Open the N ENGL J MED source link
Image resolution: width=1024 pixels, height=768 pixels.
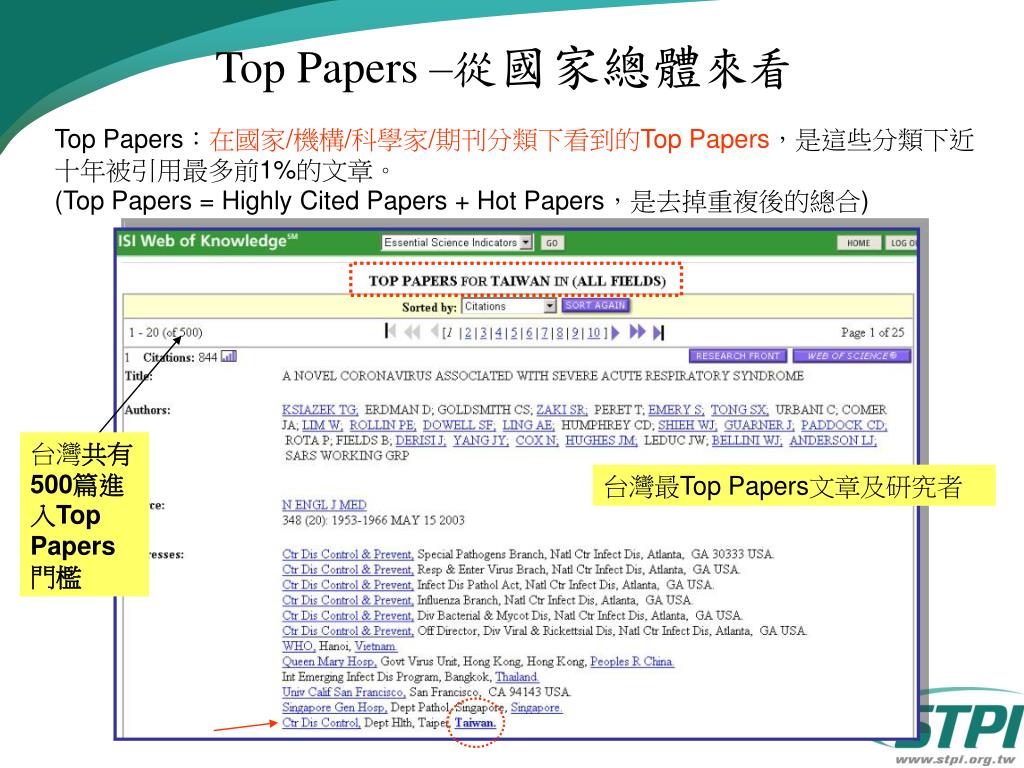click(324, 505)
